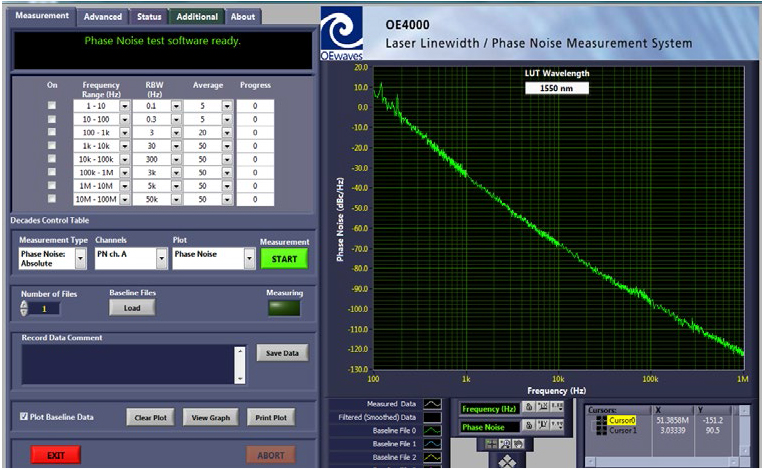Click the Measuring indicator LED
This screenshot has width=762, height=470.
pyautogui.click(x=284, y=308)
